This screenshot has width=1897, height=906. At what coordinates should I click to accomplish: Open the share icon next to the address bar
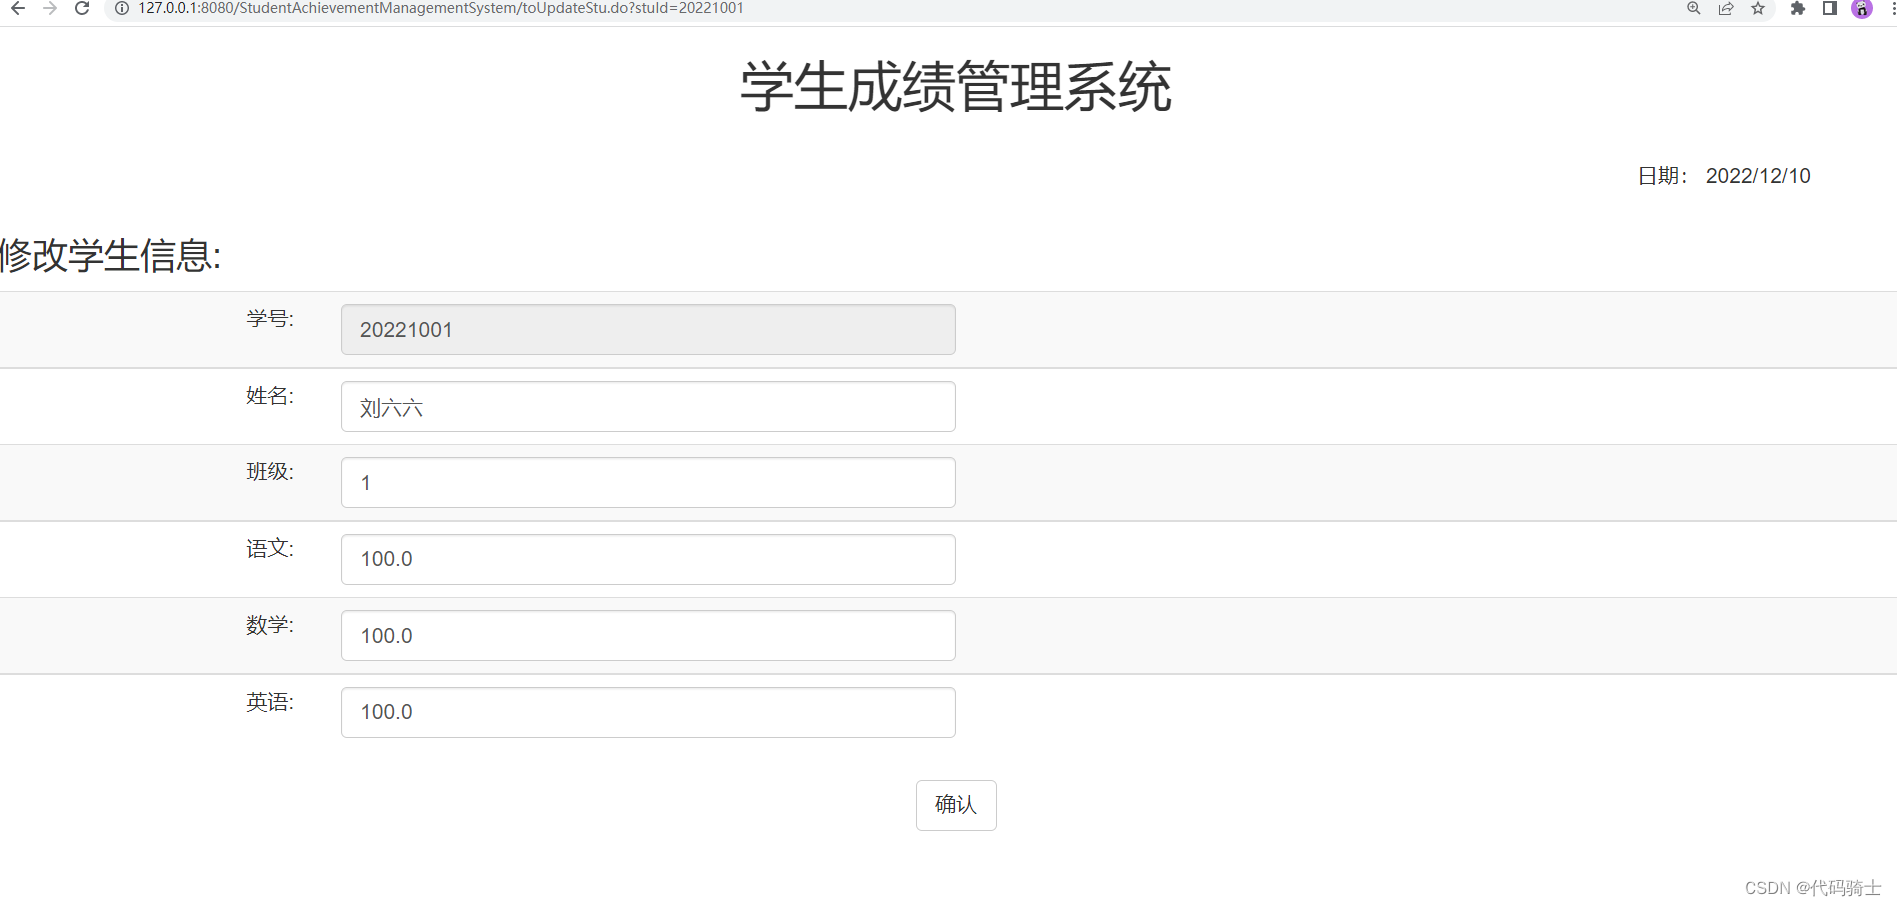(1725, 8)
